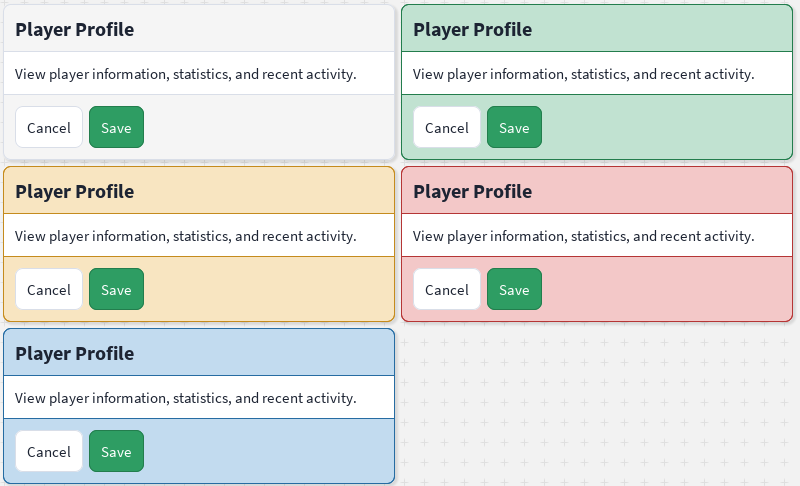The image size is (800, 486).
Task: Click Cancel in the blue Player Profile card
Action: [49, 451]
